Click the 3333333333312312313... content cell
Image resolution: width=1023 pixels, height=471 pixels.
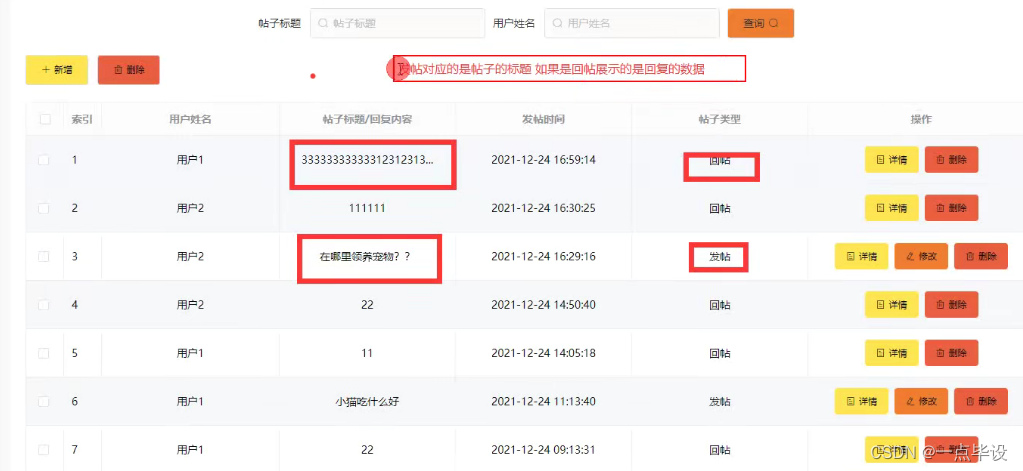pyautogui.click(x=367, y=160)
